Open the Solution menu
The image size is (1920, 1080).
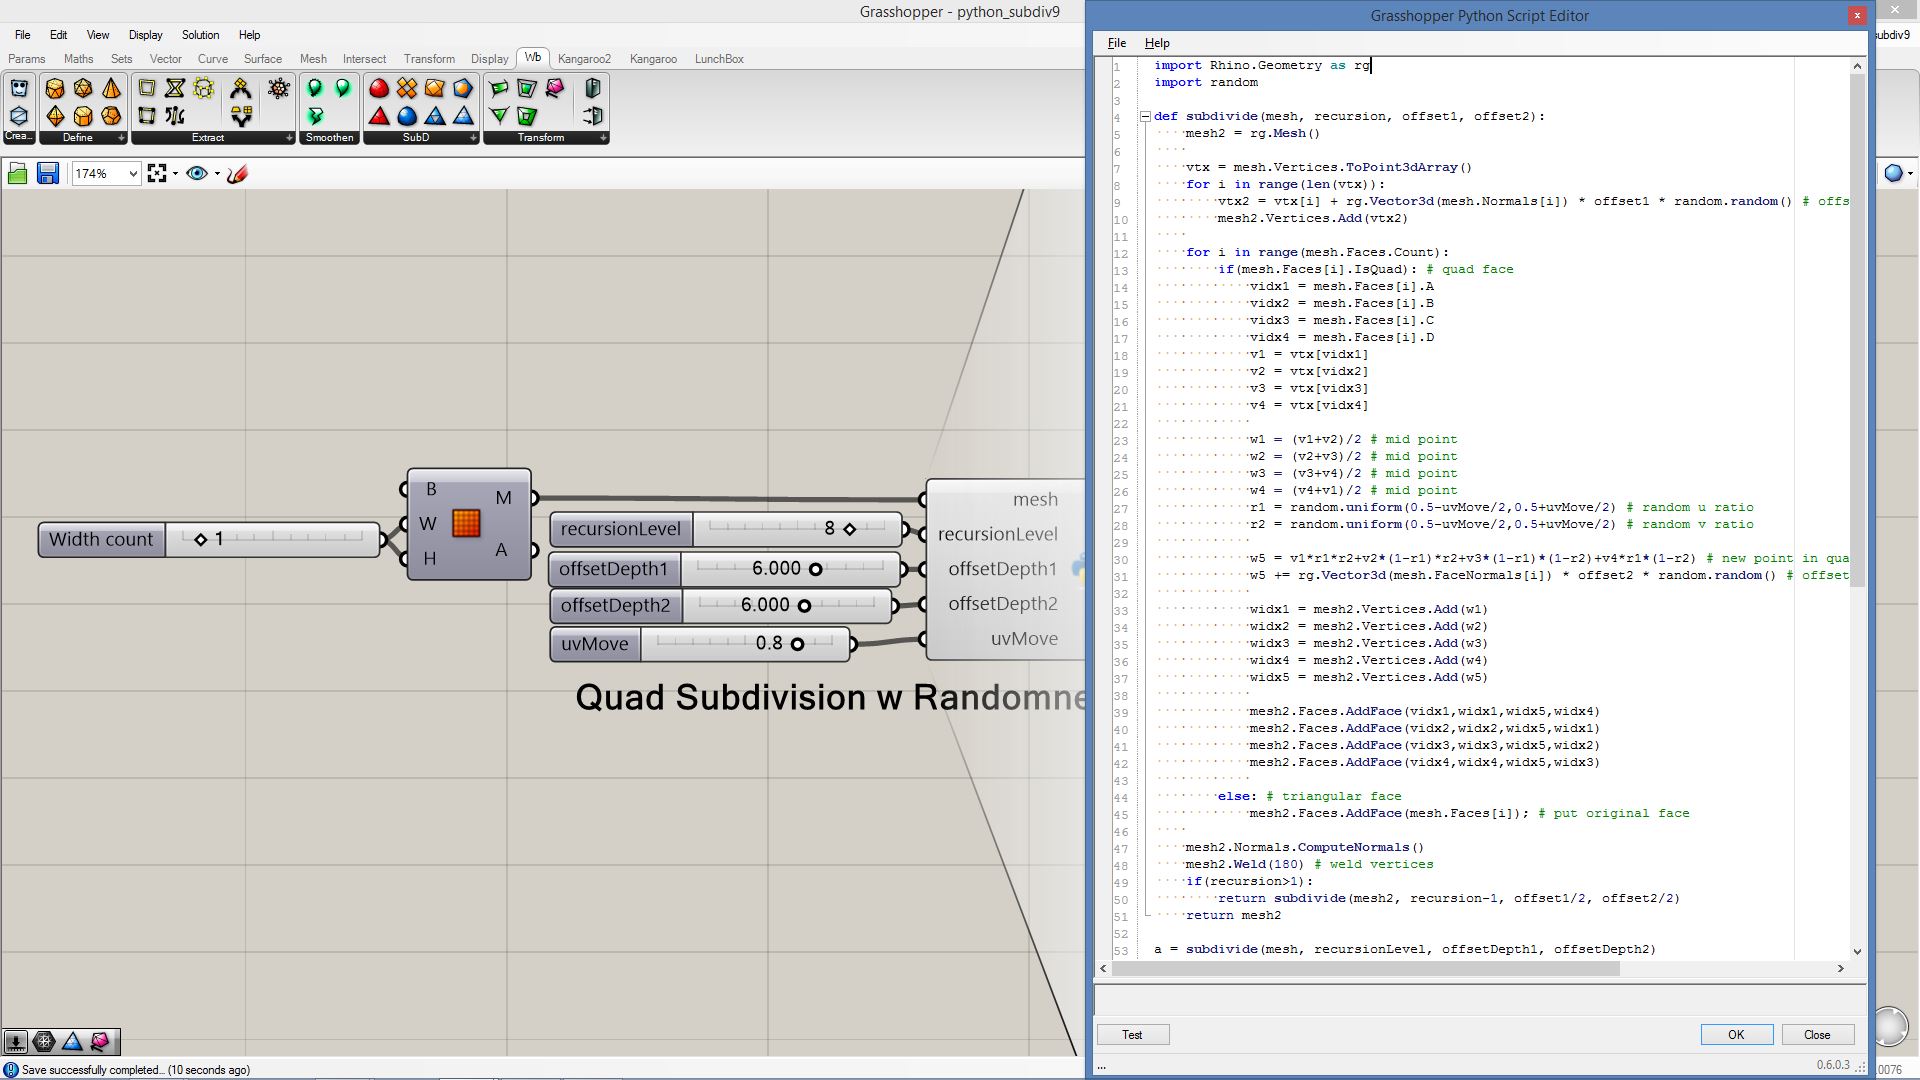200,35
